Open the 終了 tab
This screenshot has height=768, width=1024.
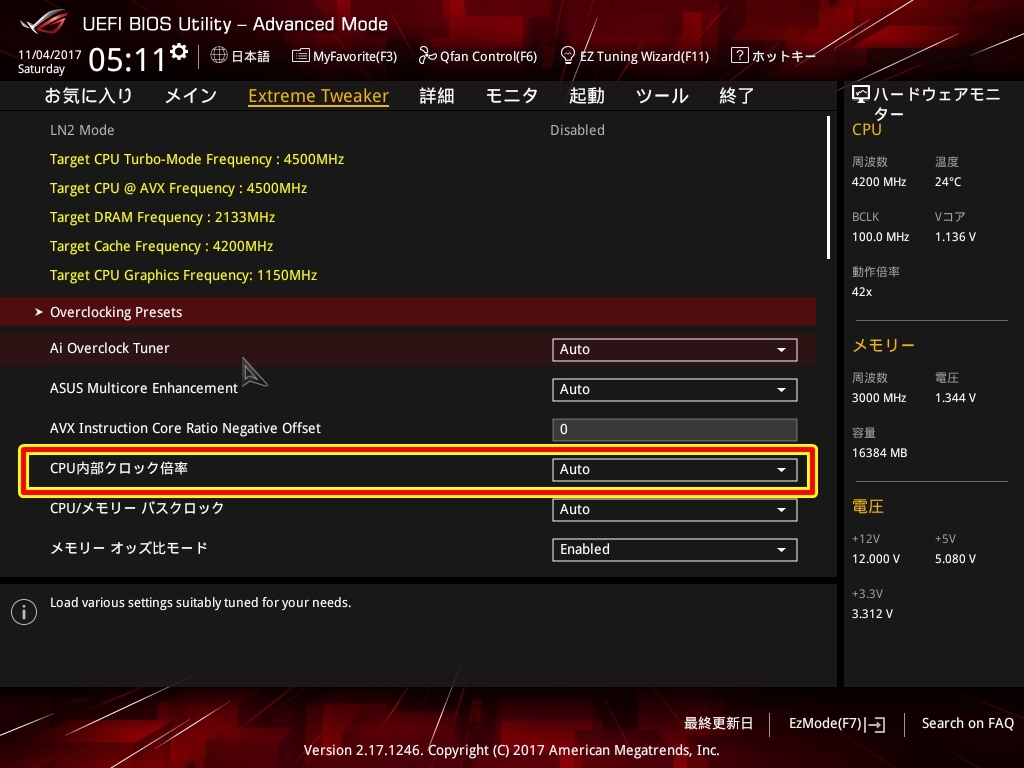[x=737, y=96]
